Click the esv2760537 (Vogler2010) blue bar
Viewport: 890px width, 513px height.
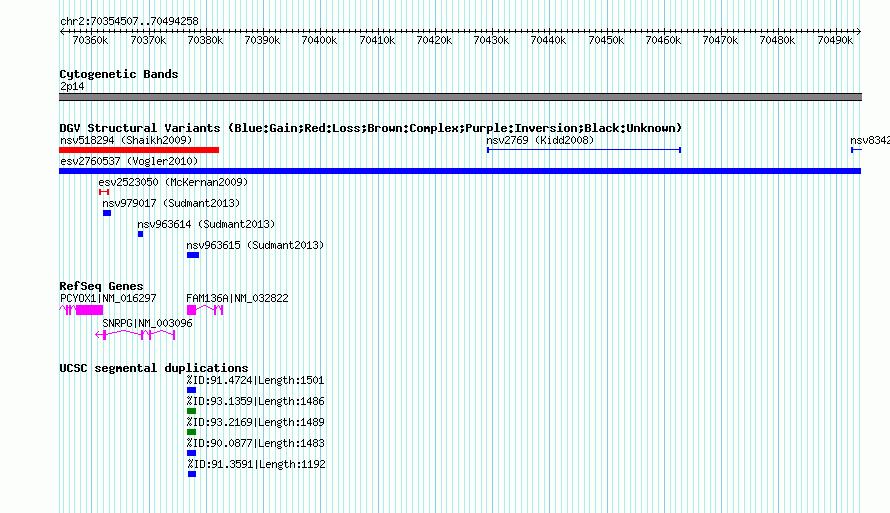pyautogui.click(x=460, y=171)
